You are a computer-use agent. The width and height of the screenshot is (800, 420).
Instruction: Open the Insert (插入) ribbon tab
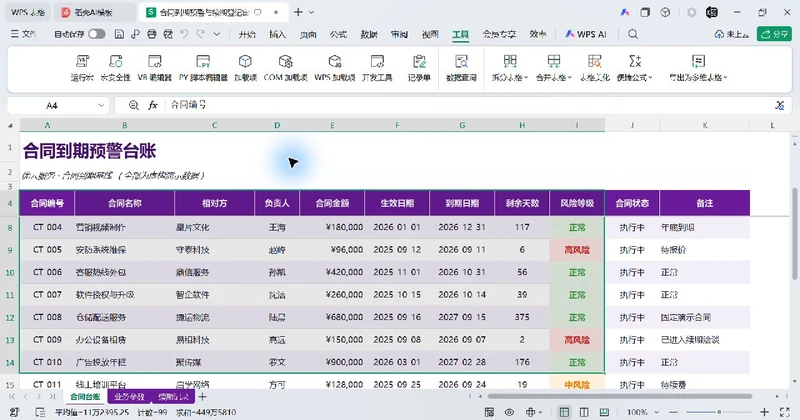click(278, 34)
